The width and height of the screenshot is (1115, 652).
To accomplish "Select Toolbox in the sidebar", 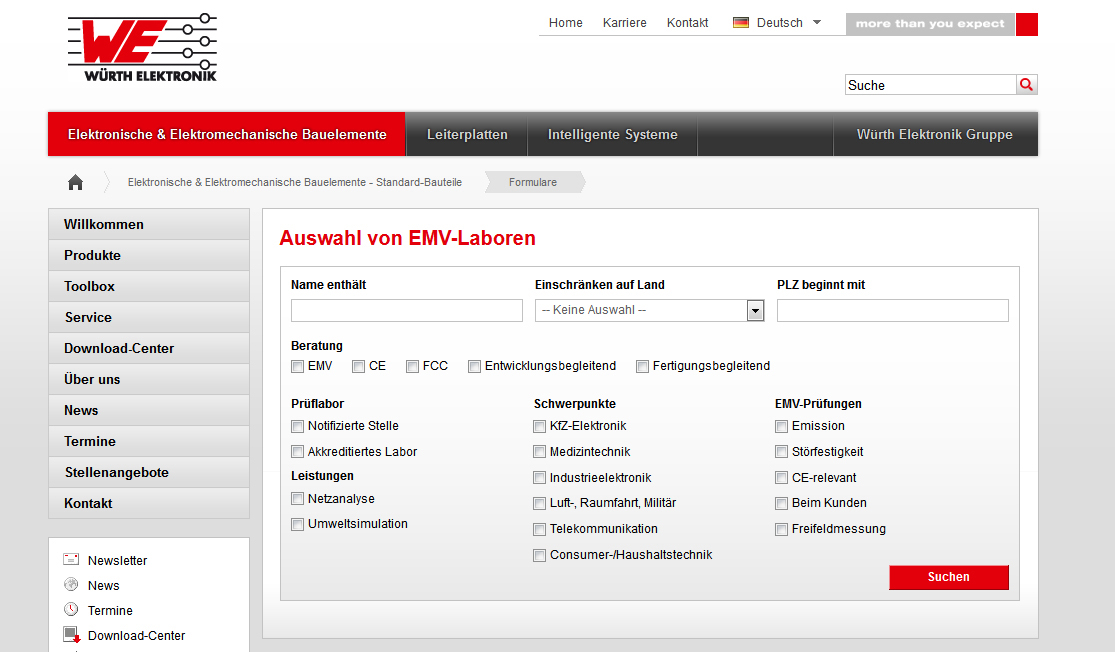I will (x=149, y=287).
